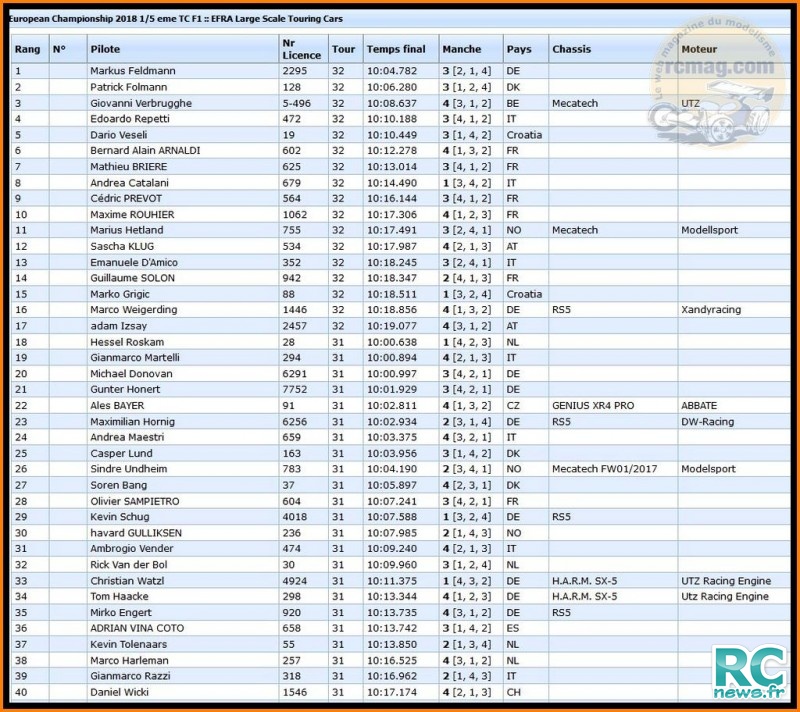Viewport: 800px width, 712px height.
Task: Select Modellsport motor in Marius Hetland's row
Action: 709,230
